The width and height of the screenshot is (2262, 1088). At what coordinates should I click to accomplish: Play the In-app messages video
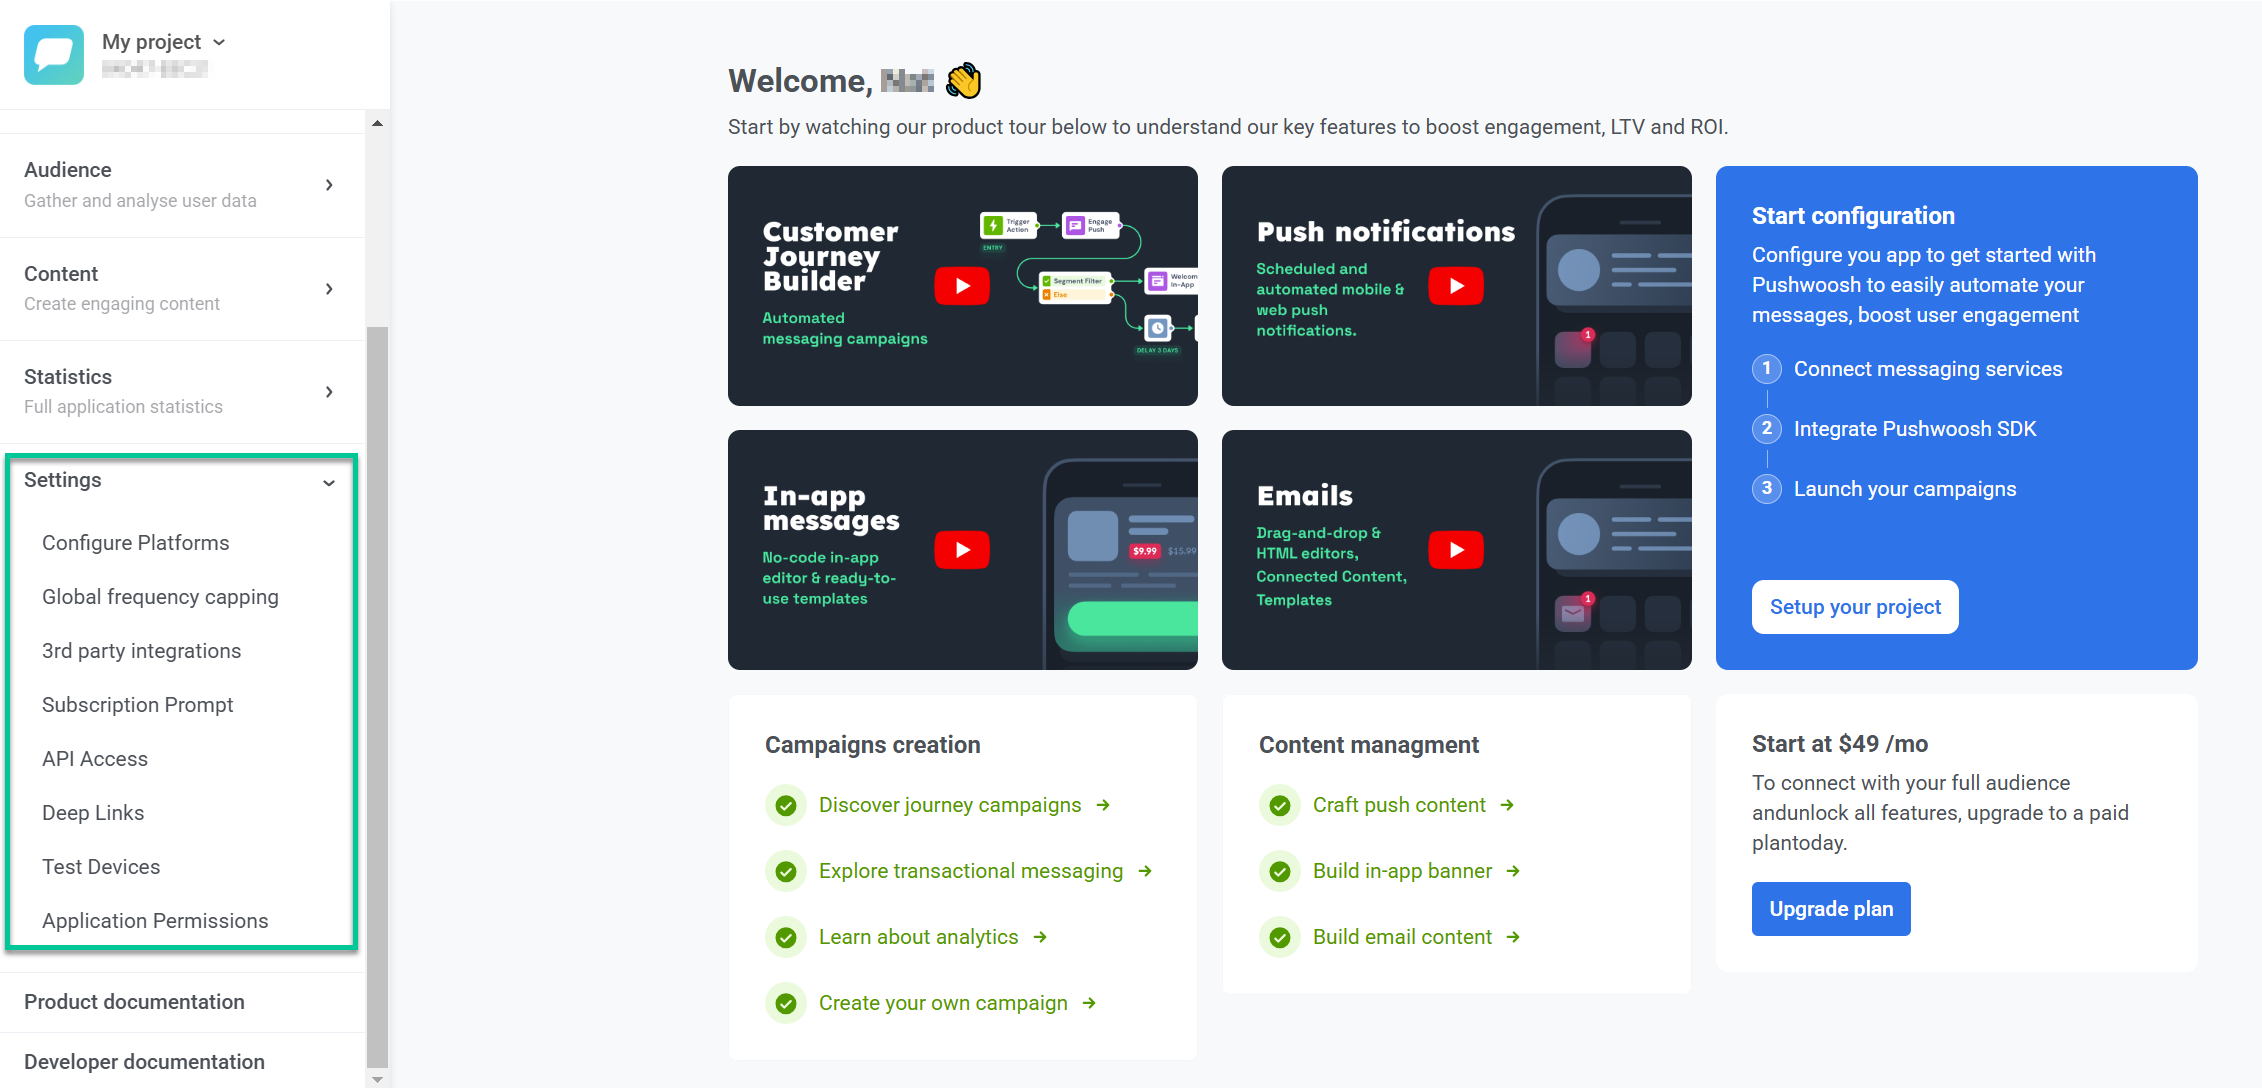[x=962, y=550]
